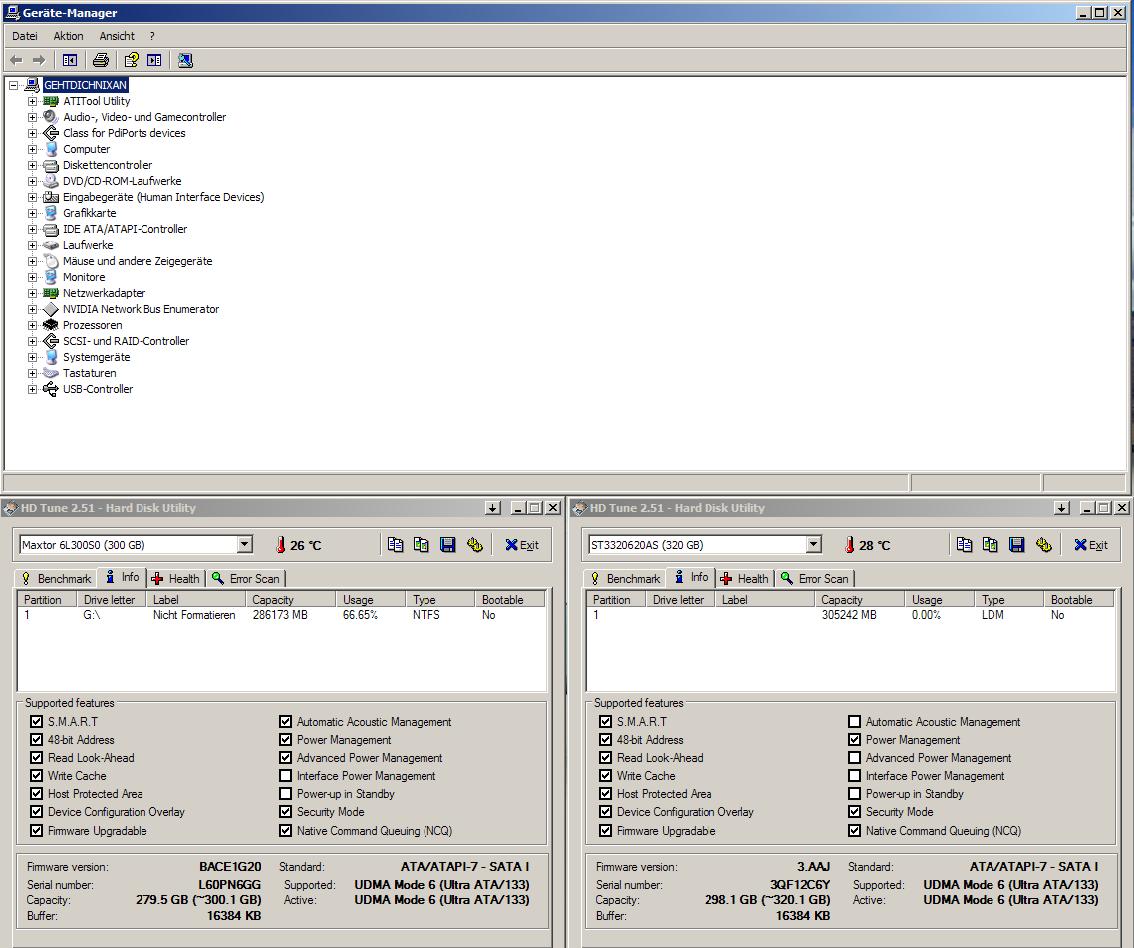
Task: Expand the IDE ATA/ATAPI-Controller node
Action: tap(32, 229)
